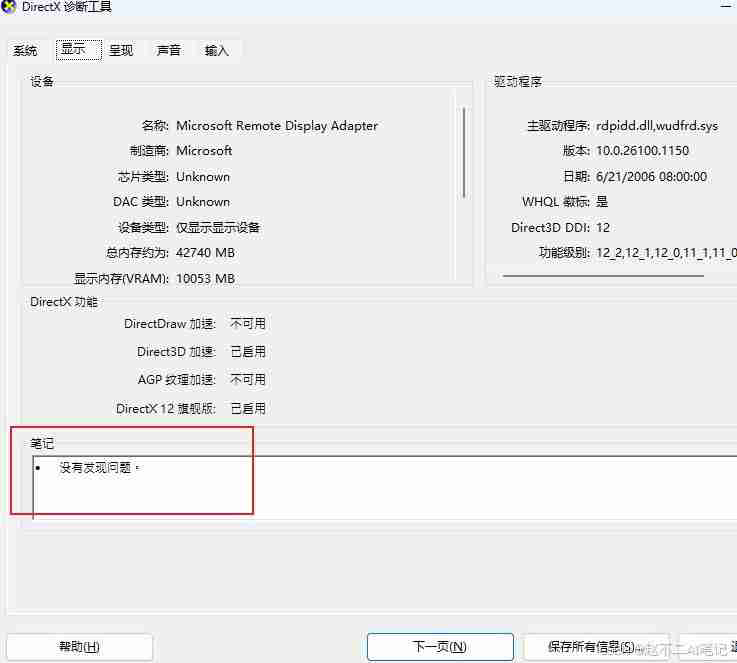Click WHQL 徽标 value 是
The height and width of the screenshot is (663, 737).
click(x=602, y=202)
